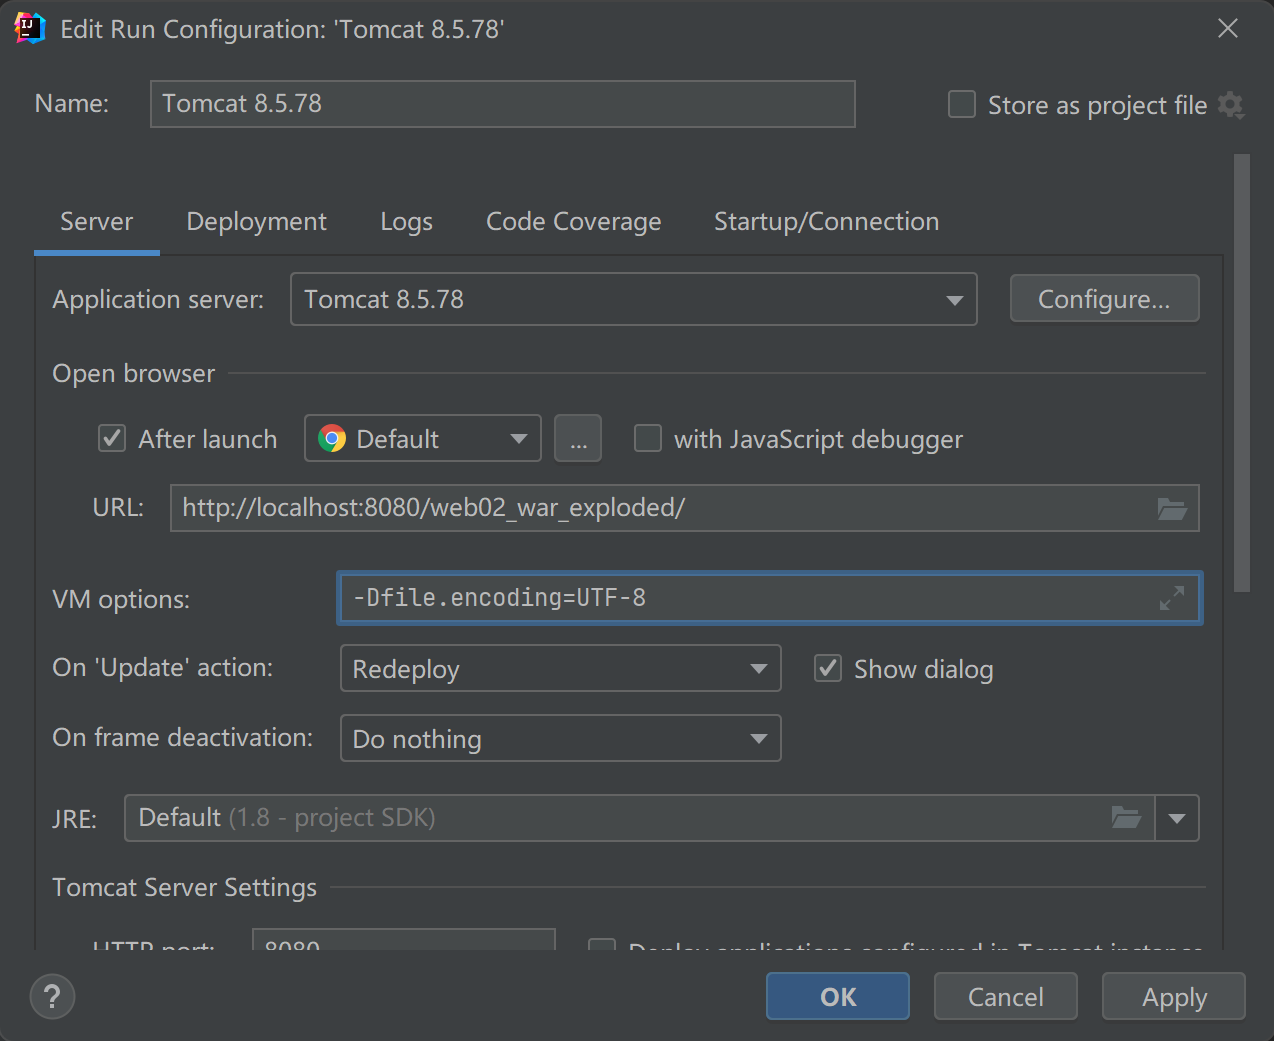Open the Store as project file gear settings
The image size is (1274, 1041).
pyautogui.click(x=1231, y=105)
